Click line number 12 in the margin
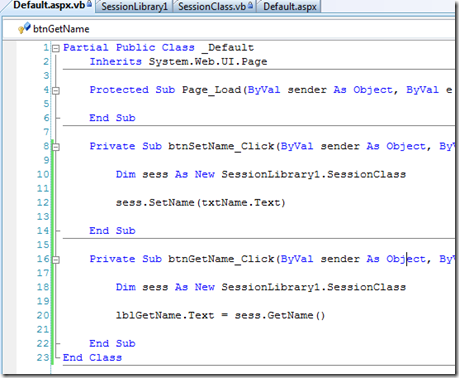 click(43, 203)
